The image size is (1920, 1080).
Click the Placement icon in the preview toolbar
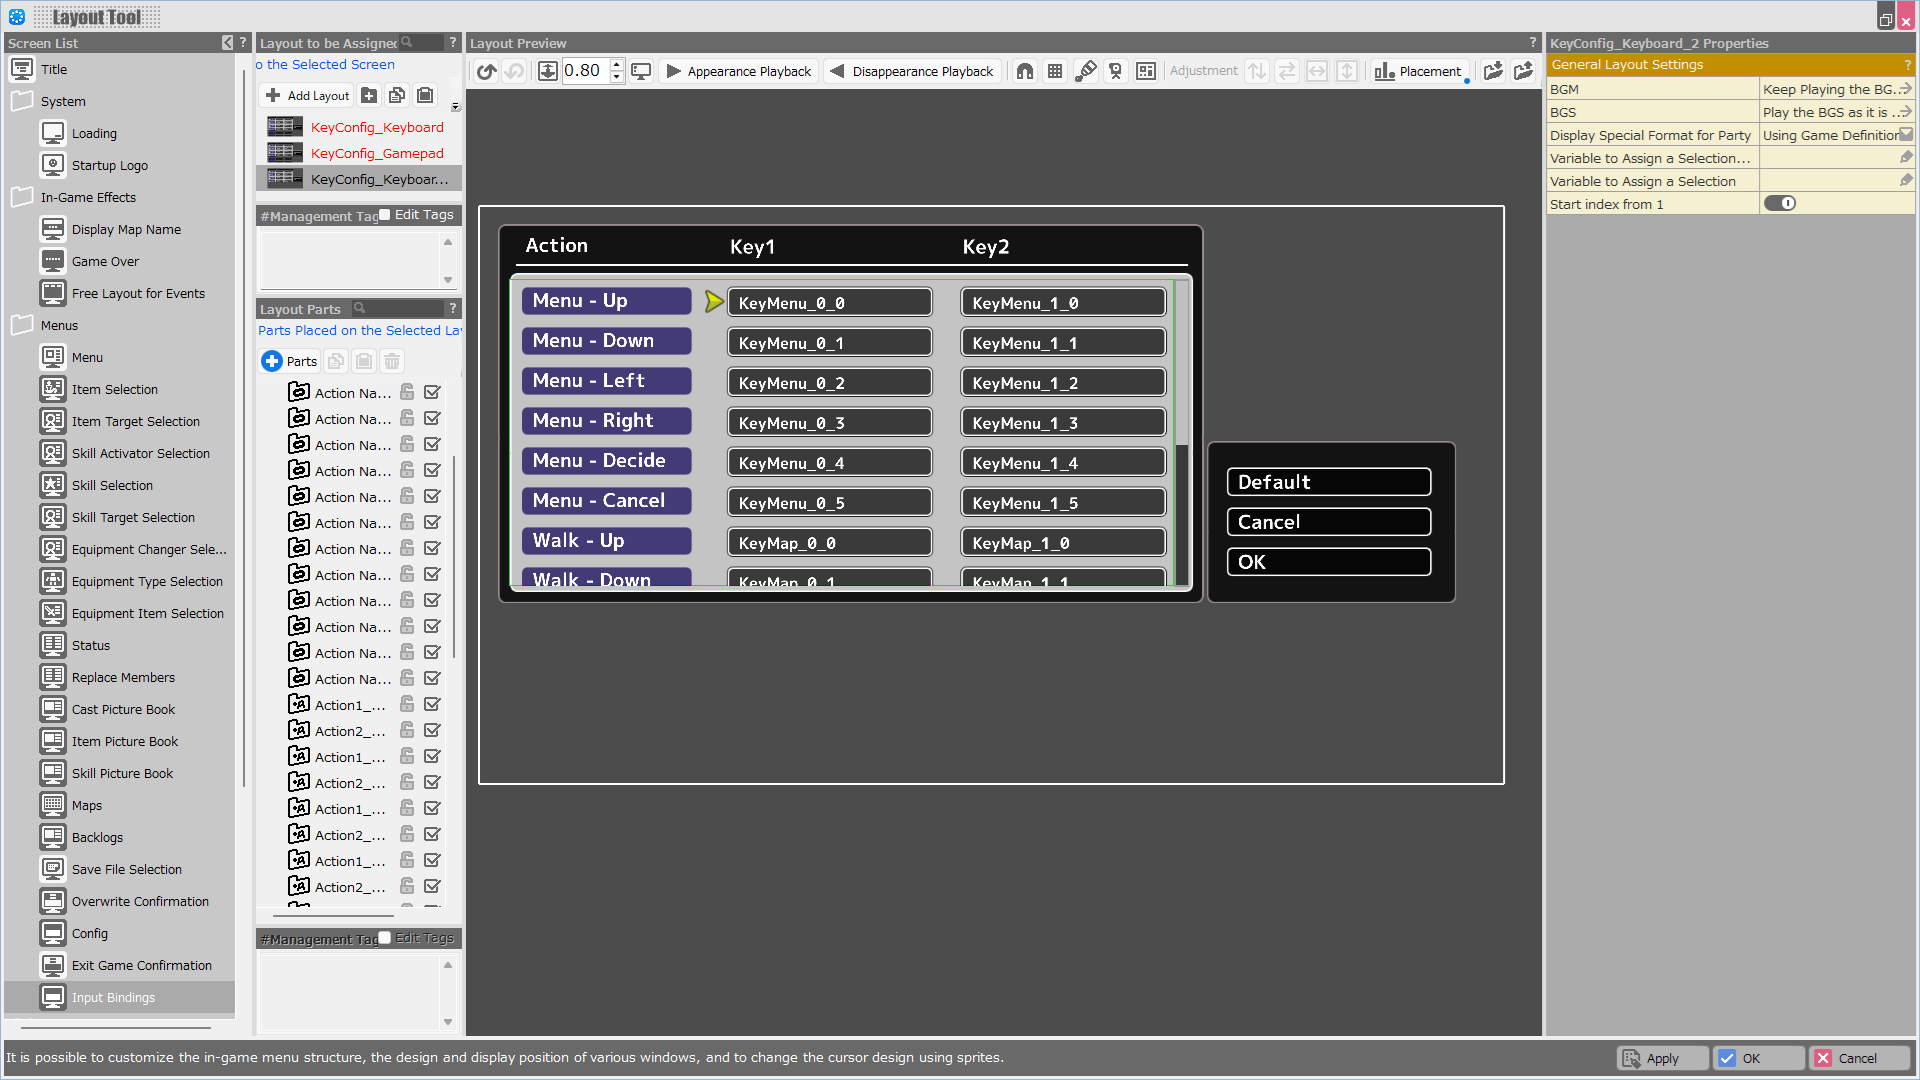coord(1418,71)
